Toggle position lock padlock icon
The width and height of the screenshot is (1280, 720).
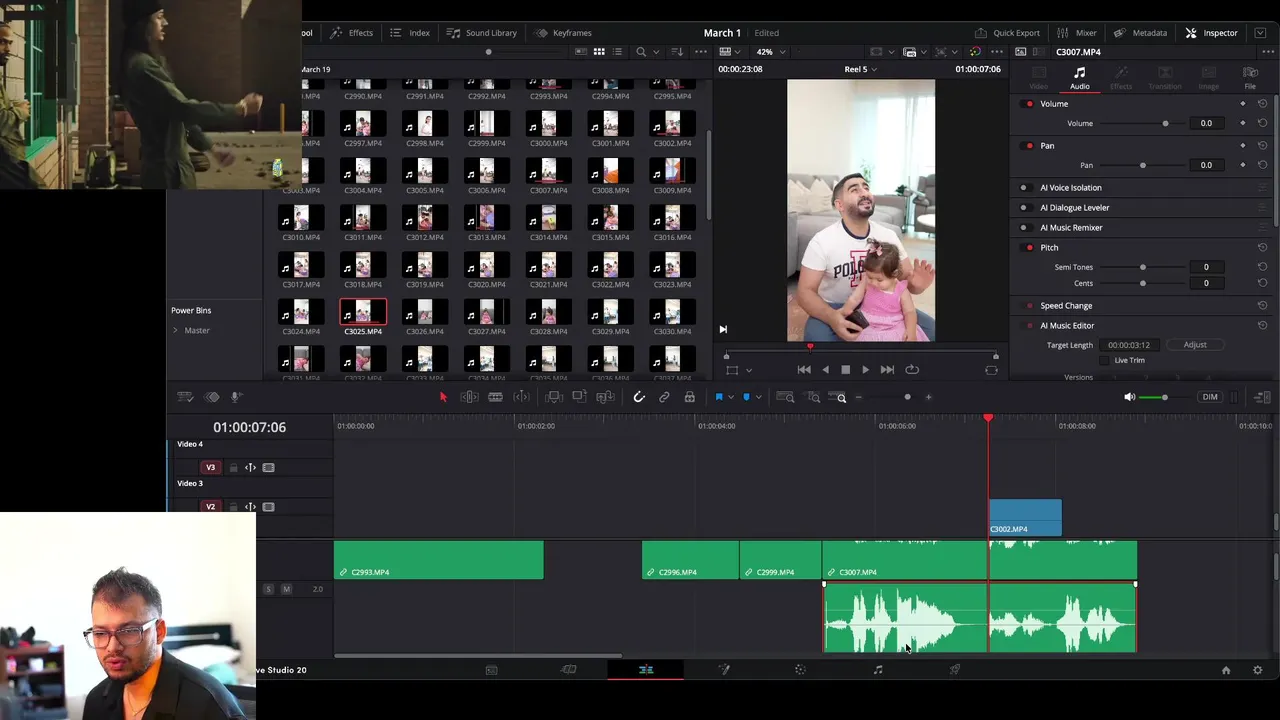click(689, 397)
